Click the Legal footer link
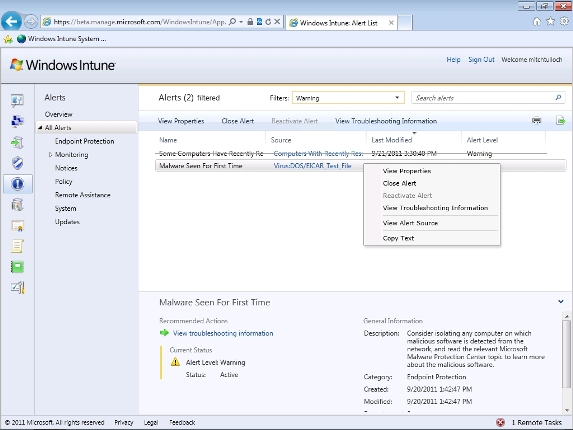Screen dimensions: 573x430 click(151, 422)
